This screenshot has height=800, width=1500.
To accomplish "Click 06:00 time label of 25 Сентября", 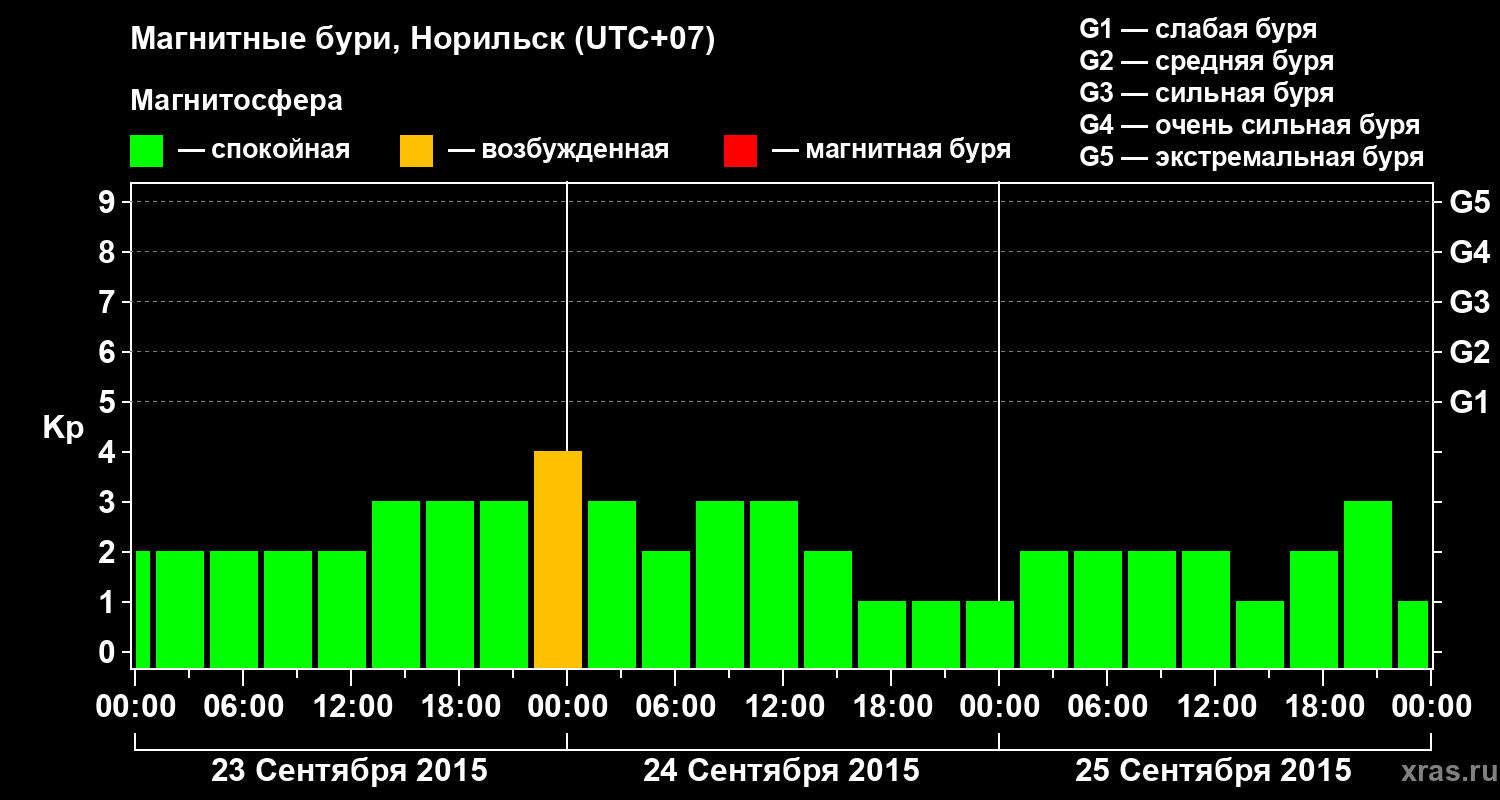I will coord(1107,707).
